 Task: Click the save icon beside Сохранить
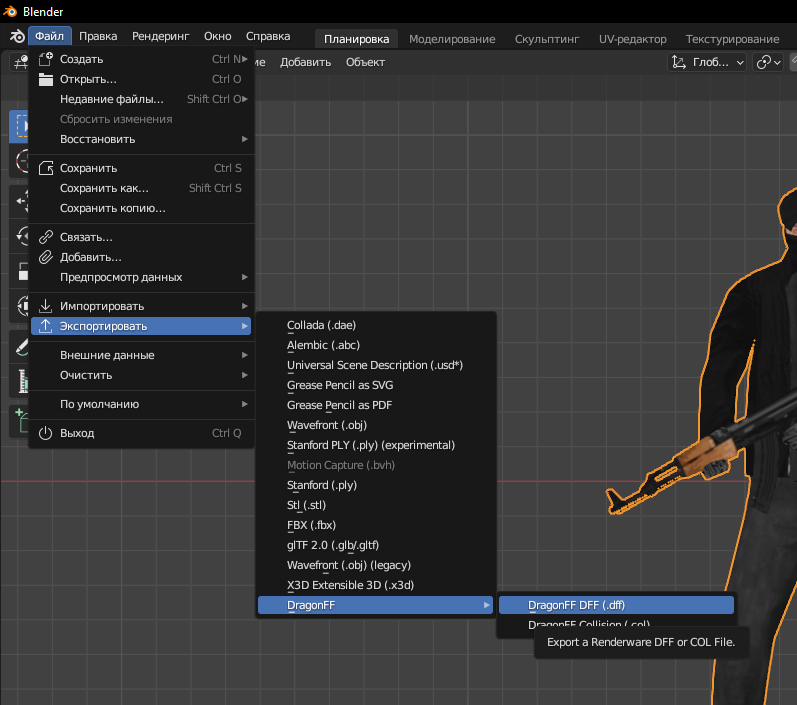pyautogui.click(x=45, y=168)
